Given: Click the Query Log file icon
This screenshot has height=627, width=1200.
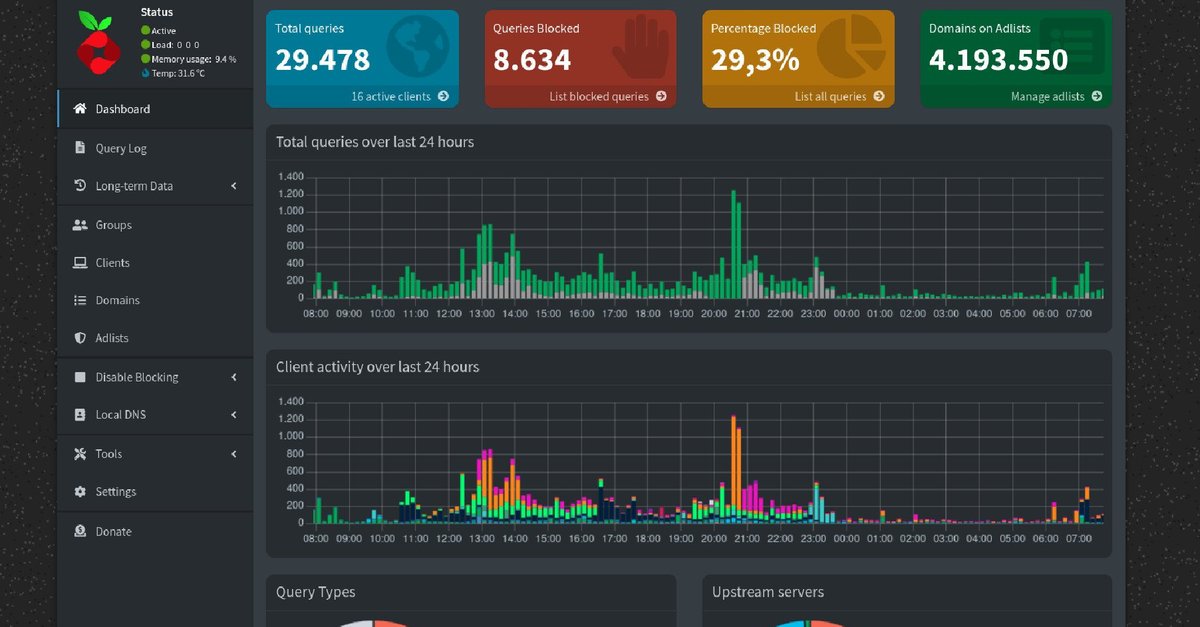Looking at the screenshot, I should 80,148.
